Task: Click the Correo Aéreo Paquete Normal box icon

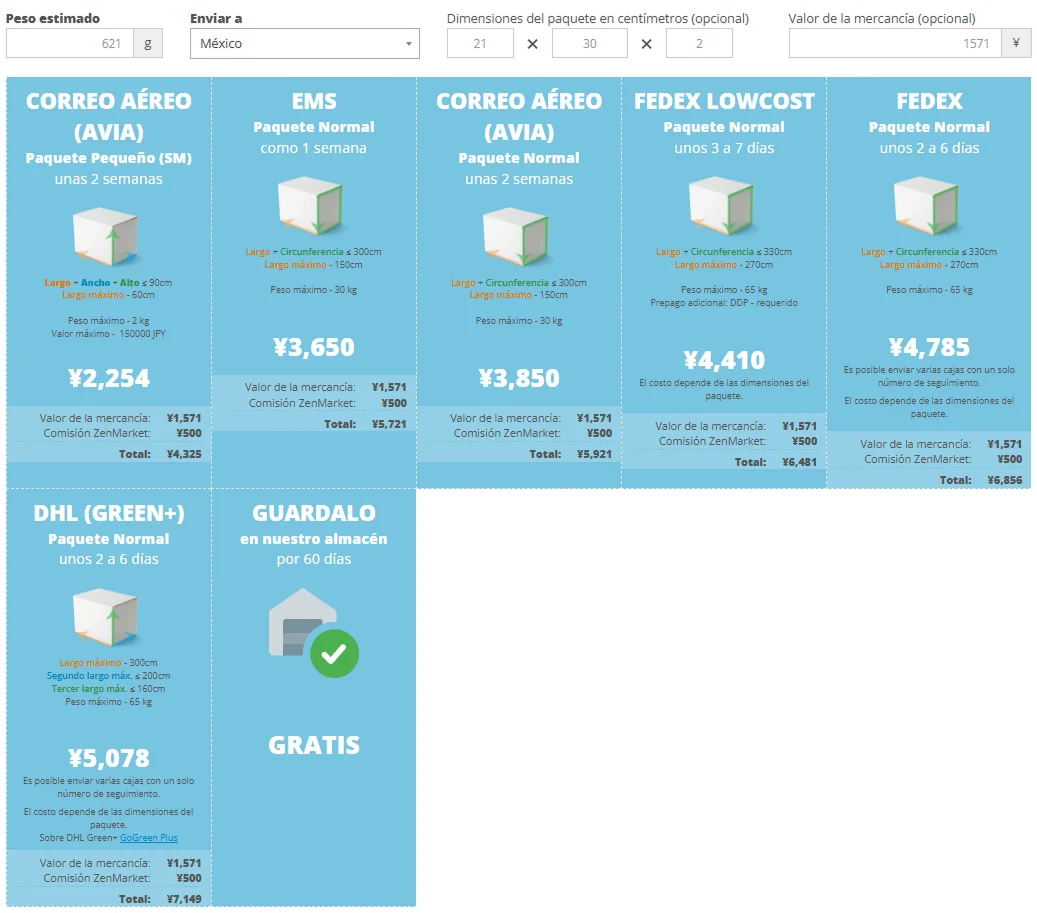Action: point(515,236)
